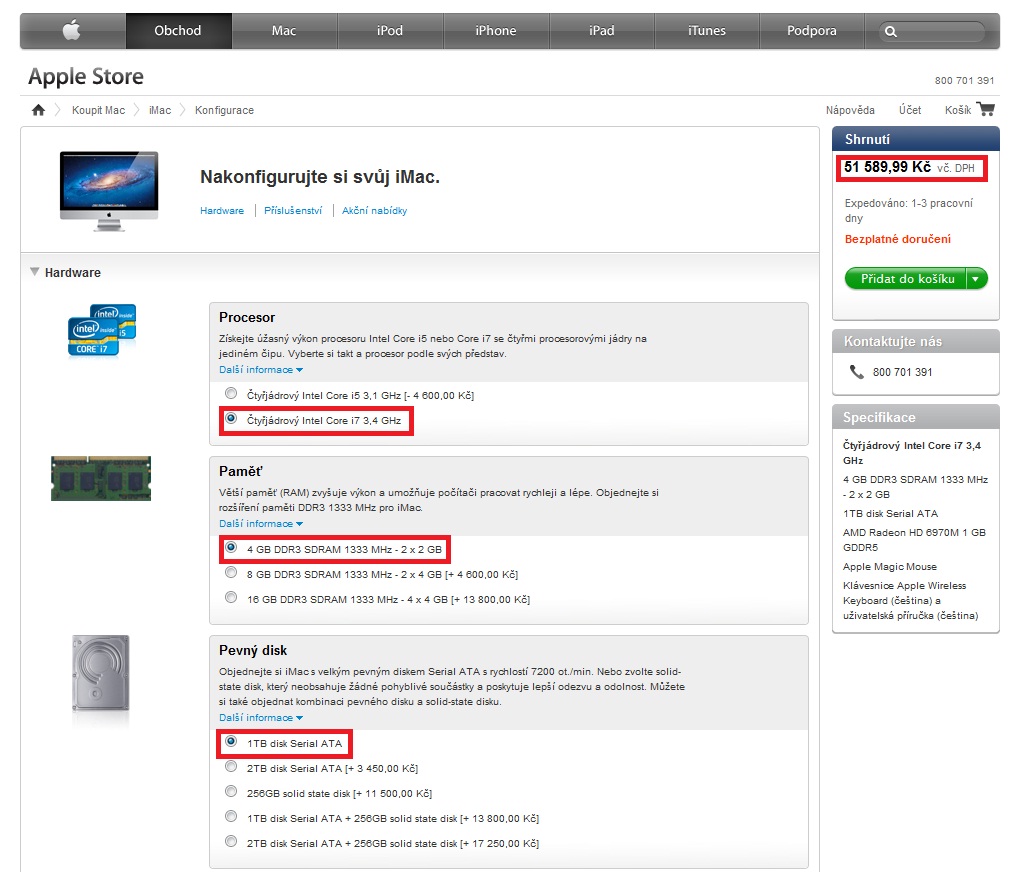Open the Obchod tab
Viewport: 1009px width, 872px height.
[178, 30]
